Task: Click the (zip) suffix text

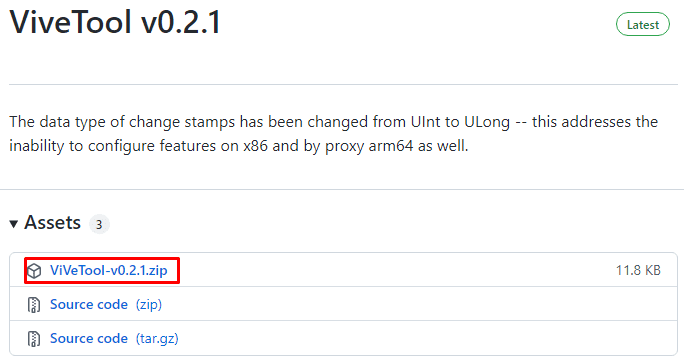Action: [149, 304]
